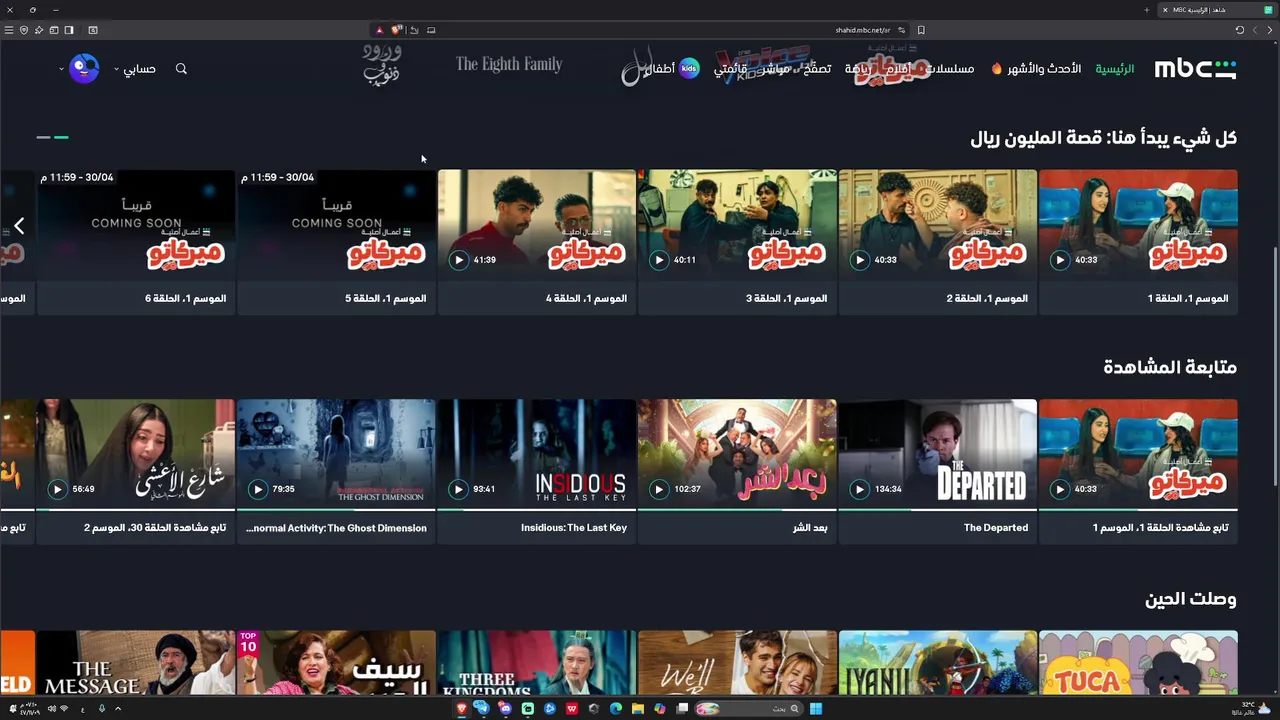Open الموسم 1، الحلقة 5 coming soon card
Image resolution: width=1280 pixels, height=720 pixels.
pos(337,242)
